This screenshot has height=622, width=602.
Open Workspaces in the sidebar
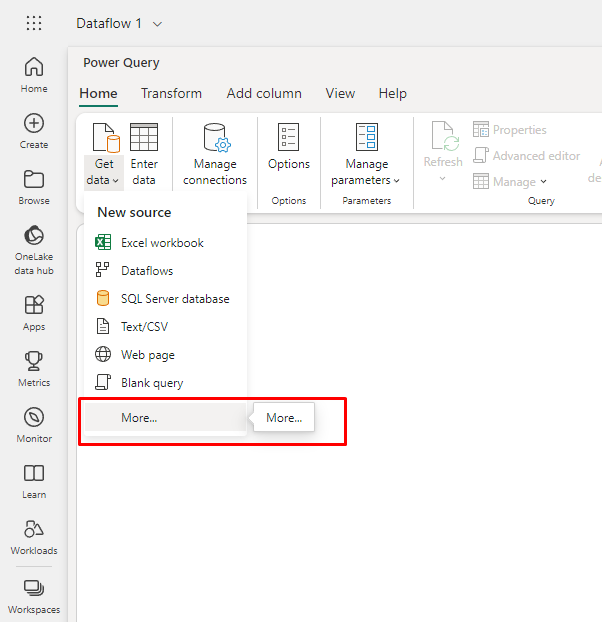34,596
